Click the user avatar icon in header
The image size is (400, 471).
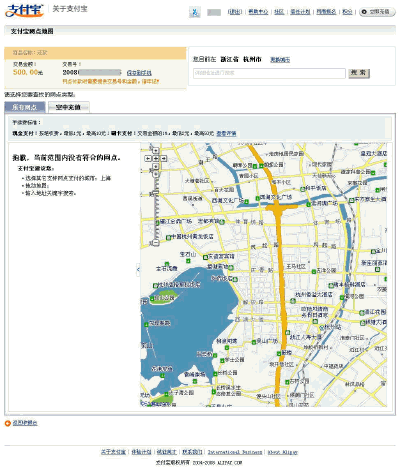(195, 12)
